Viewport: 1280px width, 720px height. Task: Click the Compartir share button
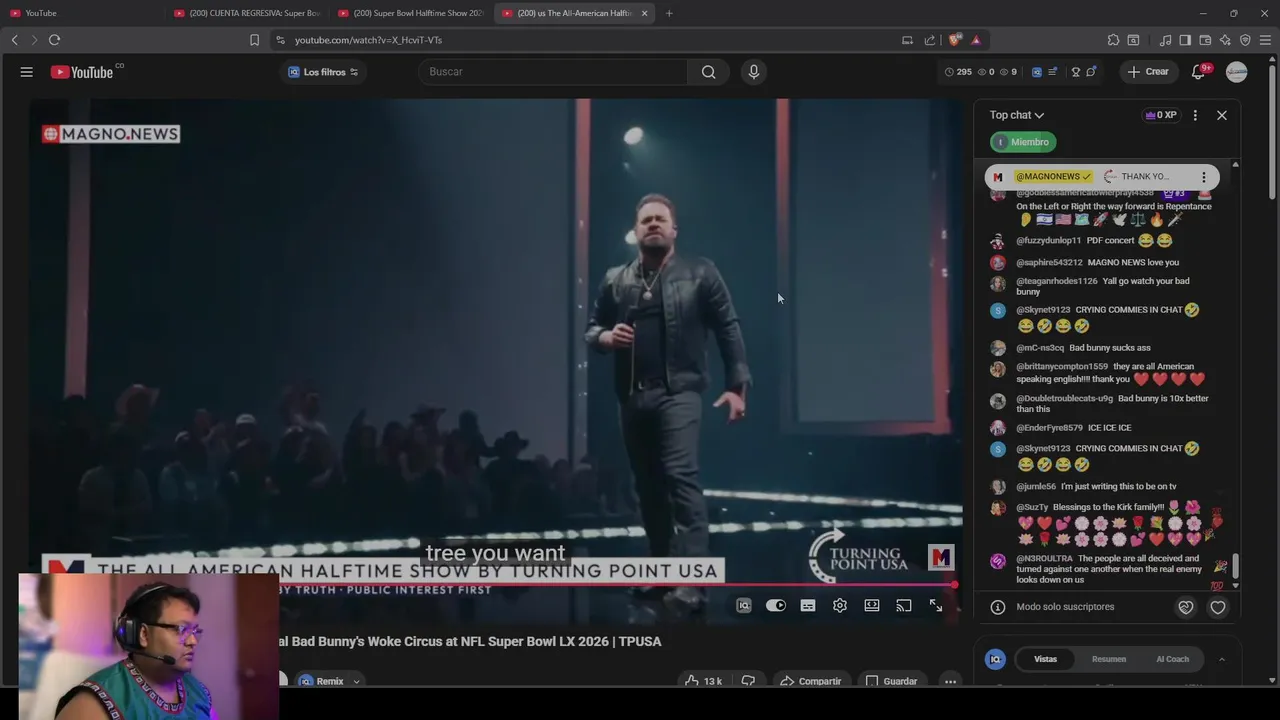pos(810,681)
